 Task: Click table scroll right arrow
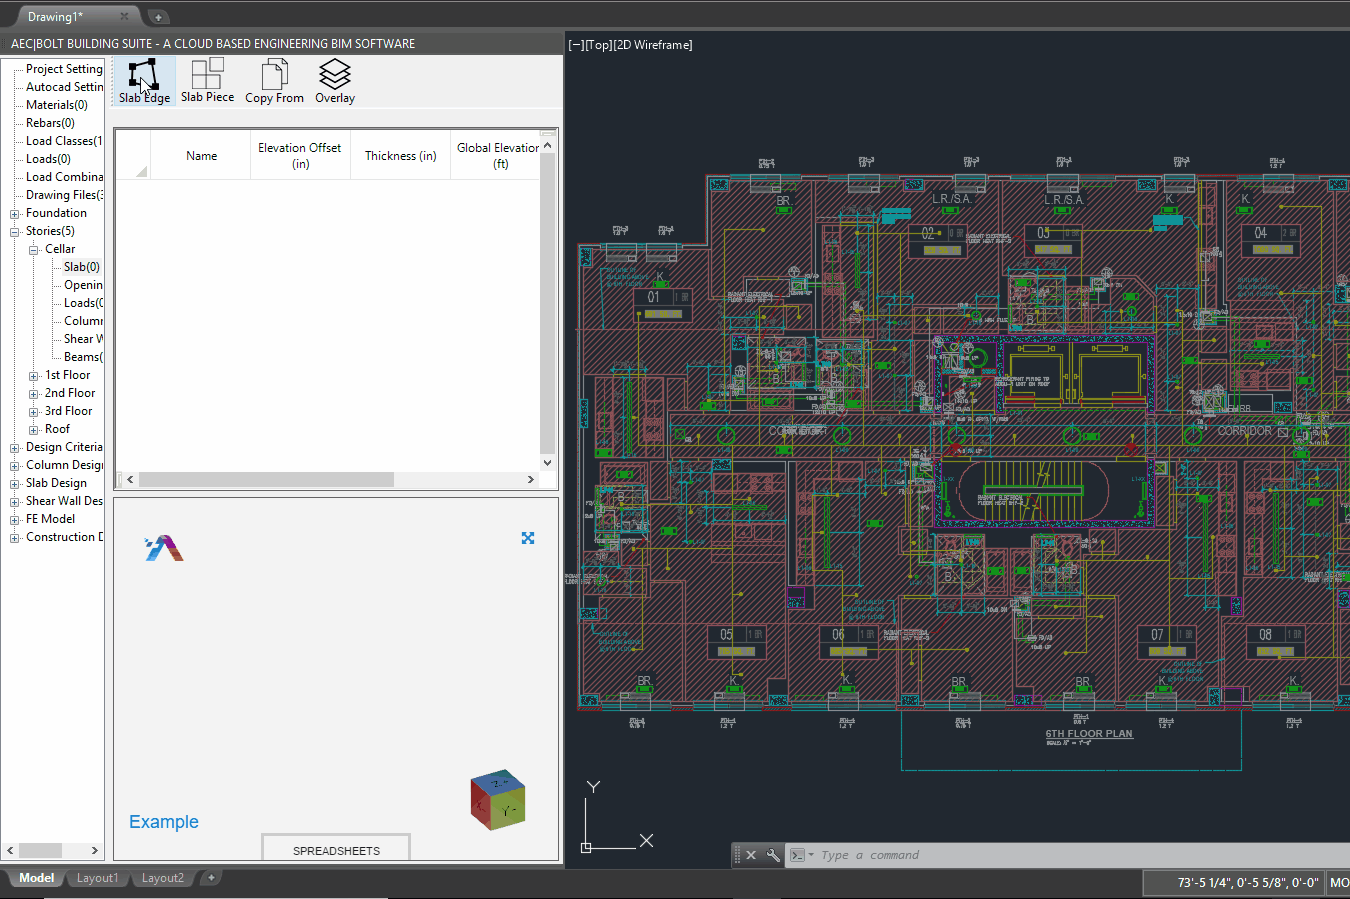(x=531, y=479)
